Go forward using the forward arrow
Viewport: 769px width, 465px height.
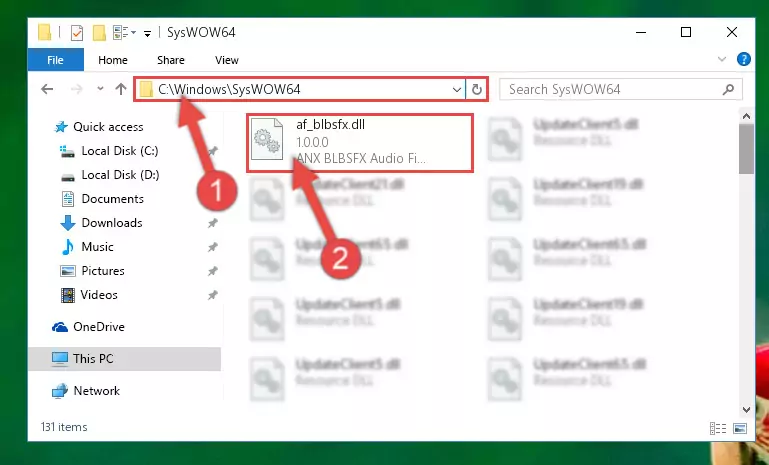click(x=77, y=89)
